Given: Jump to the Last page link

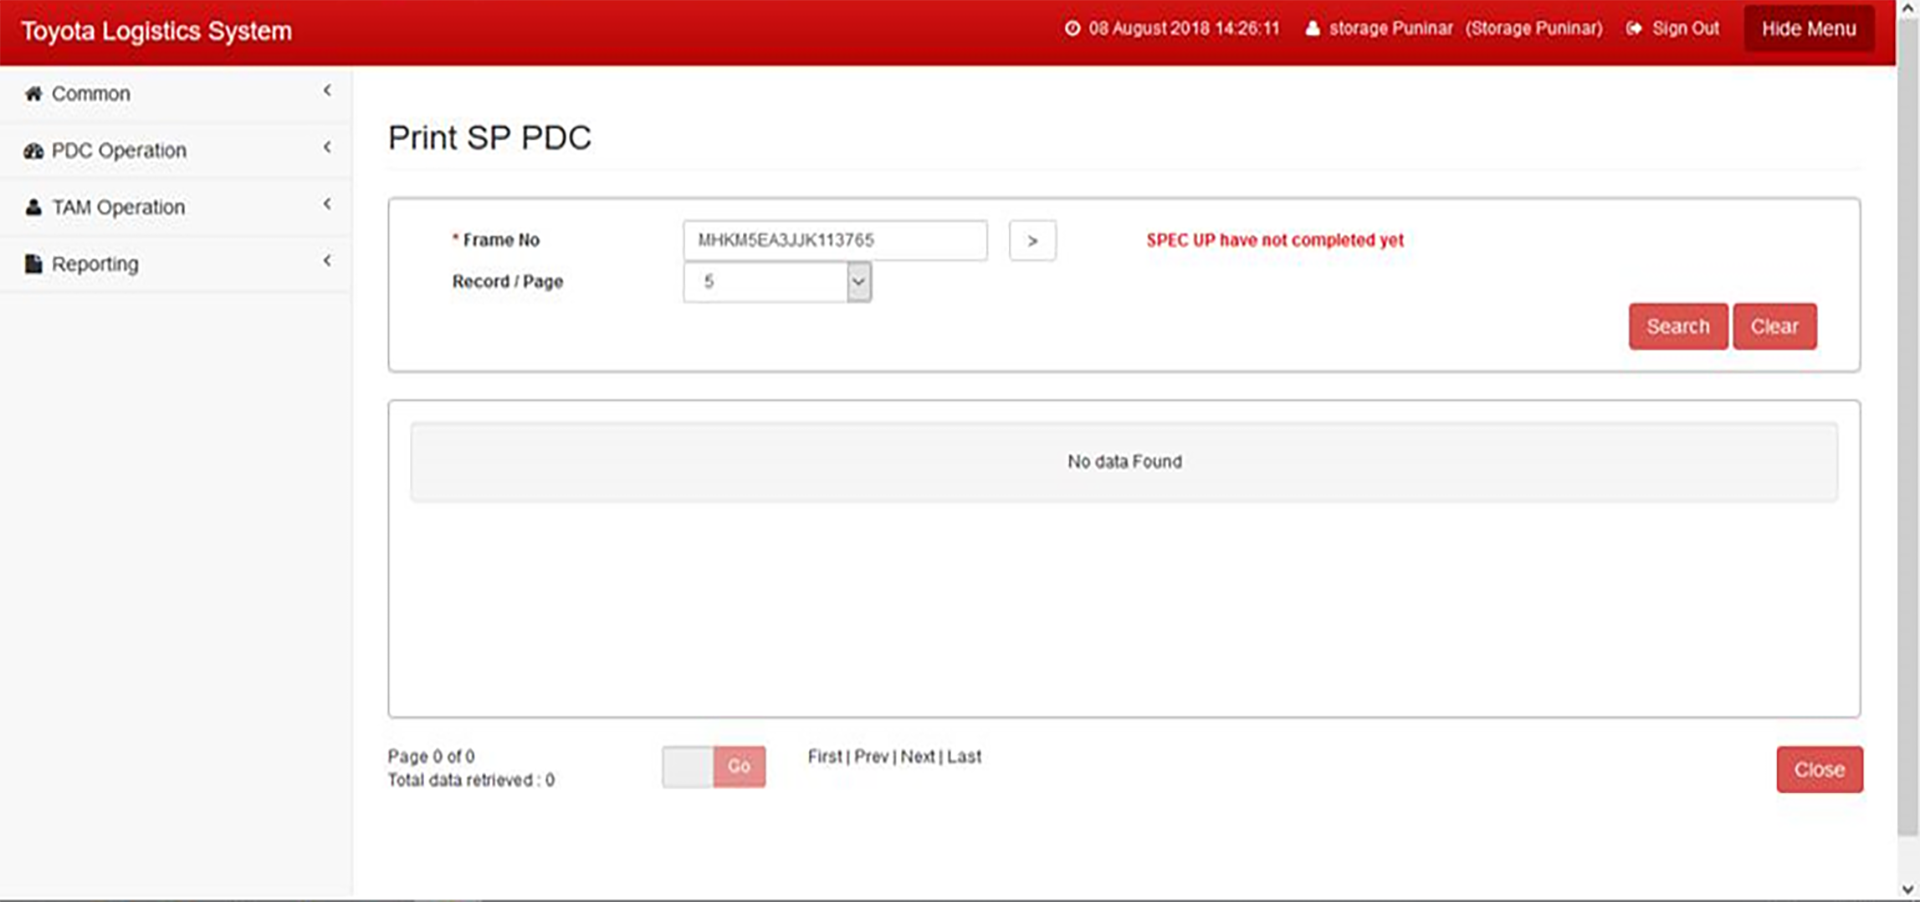Looking at the screenshot, I should pos(964,757).
